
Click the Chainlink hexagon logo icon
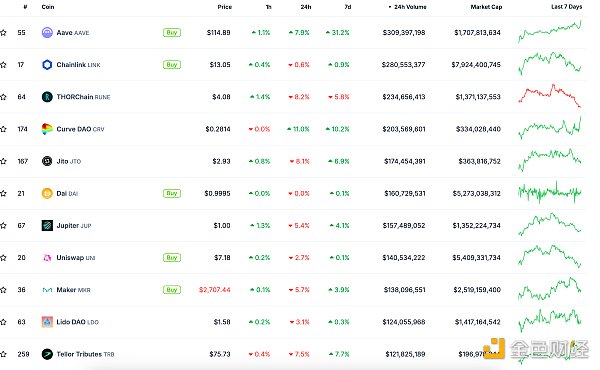pyautogui.click(x=47, y=65)
